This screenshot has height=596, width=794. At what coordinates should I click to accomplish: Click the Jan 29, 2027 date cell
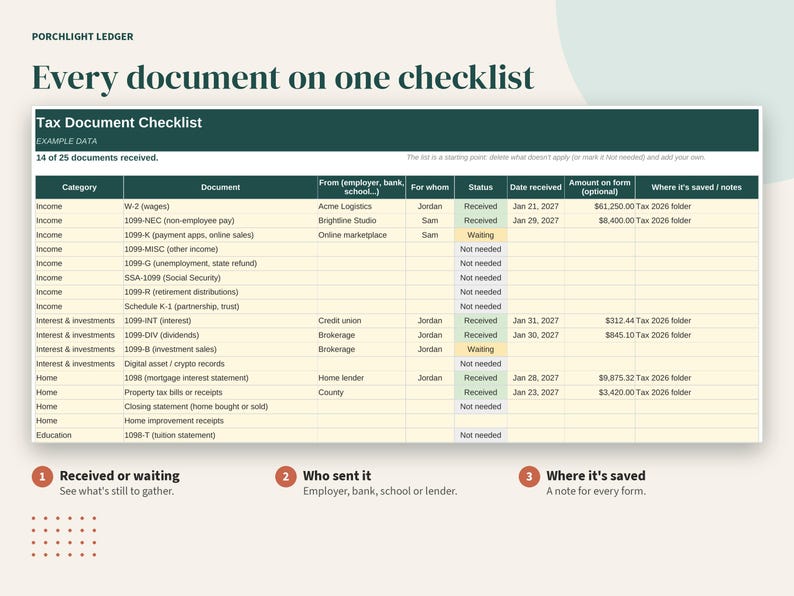pos(536,220)
